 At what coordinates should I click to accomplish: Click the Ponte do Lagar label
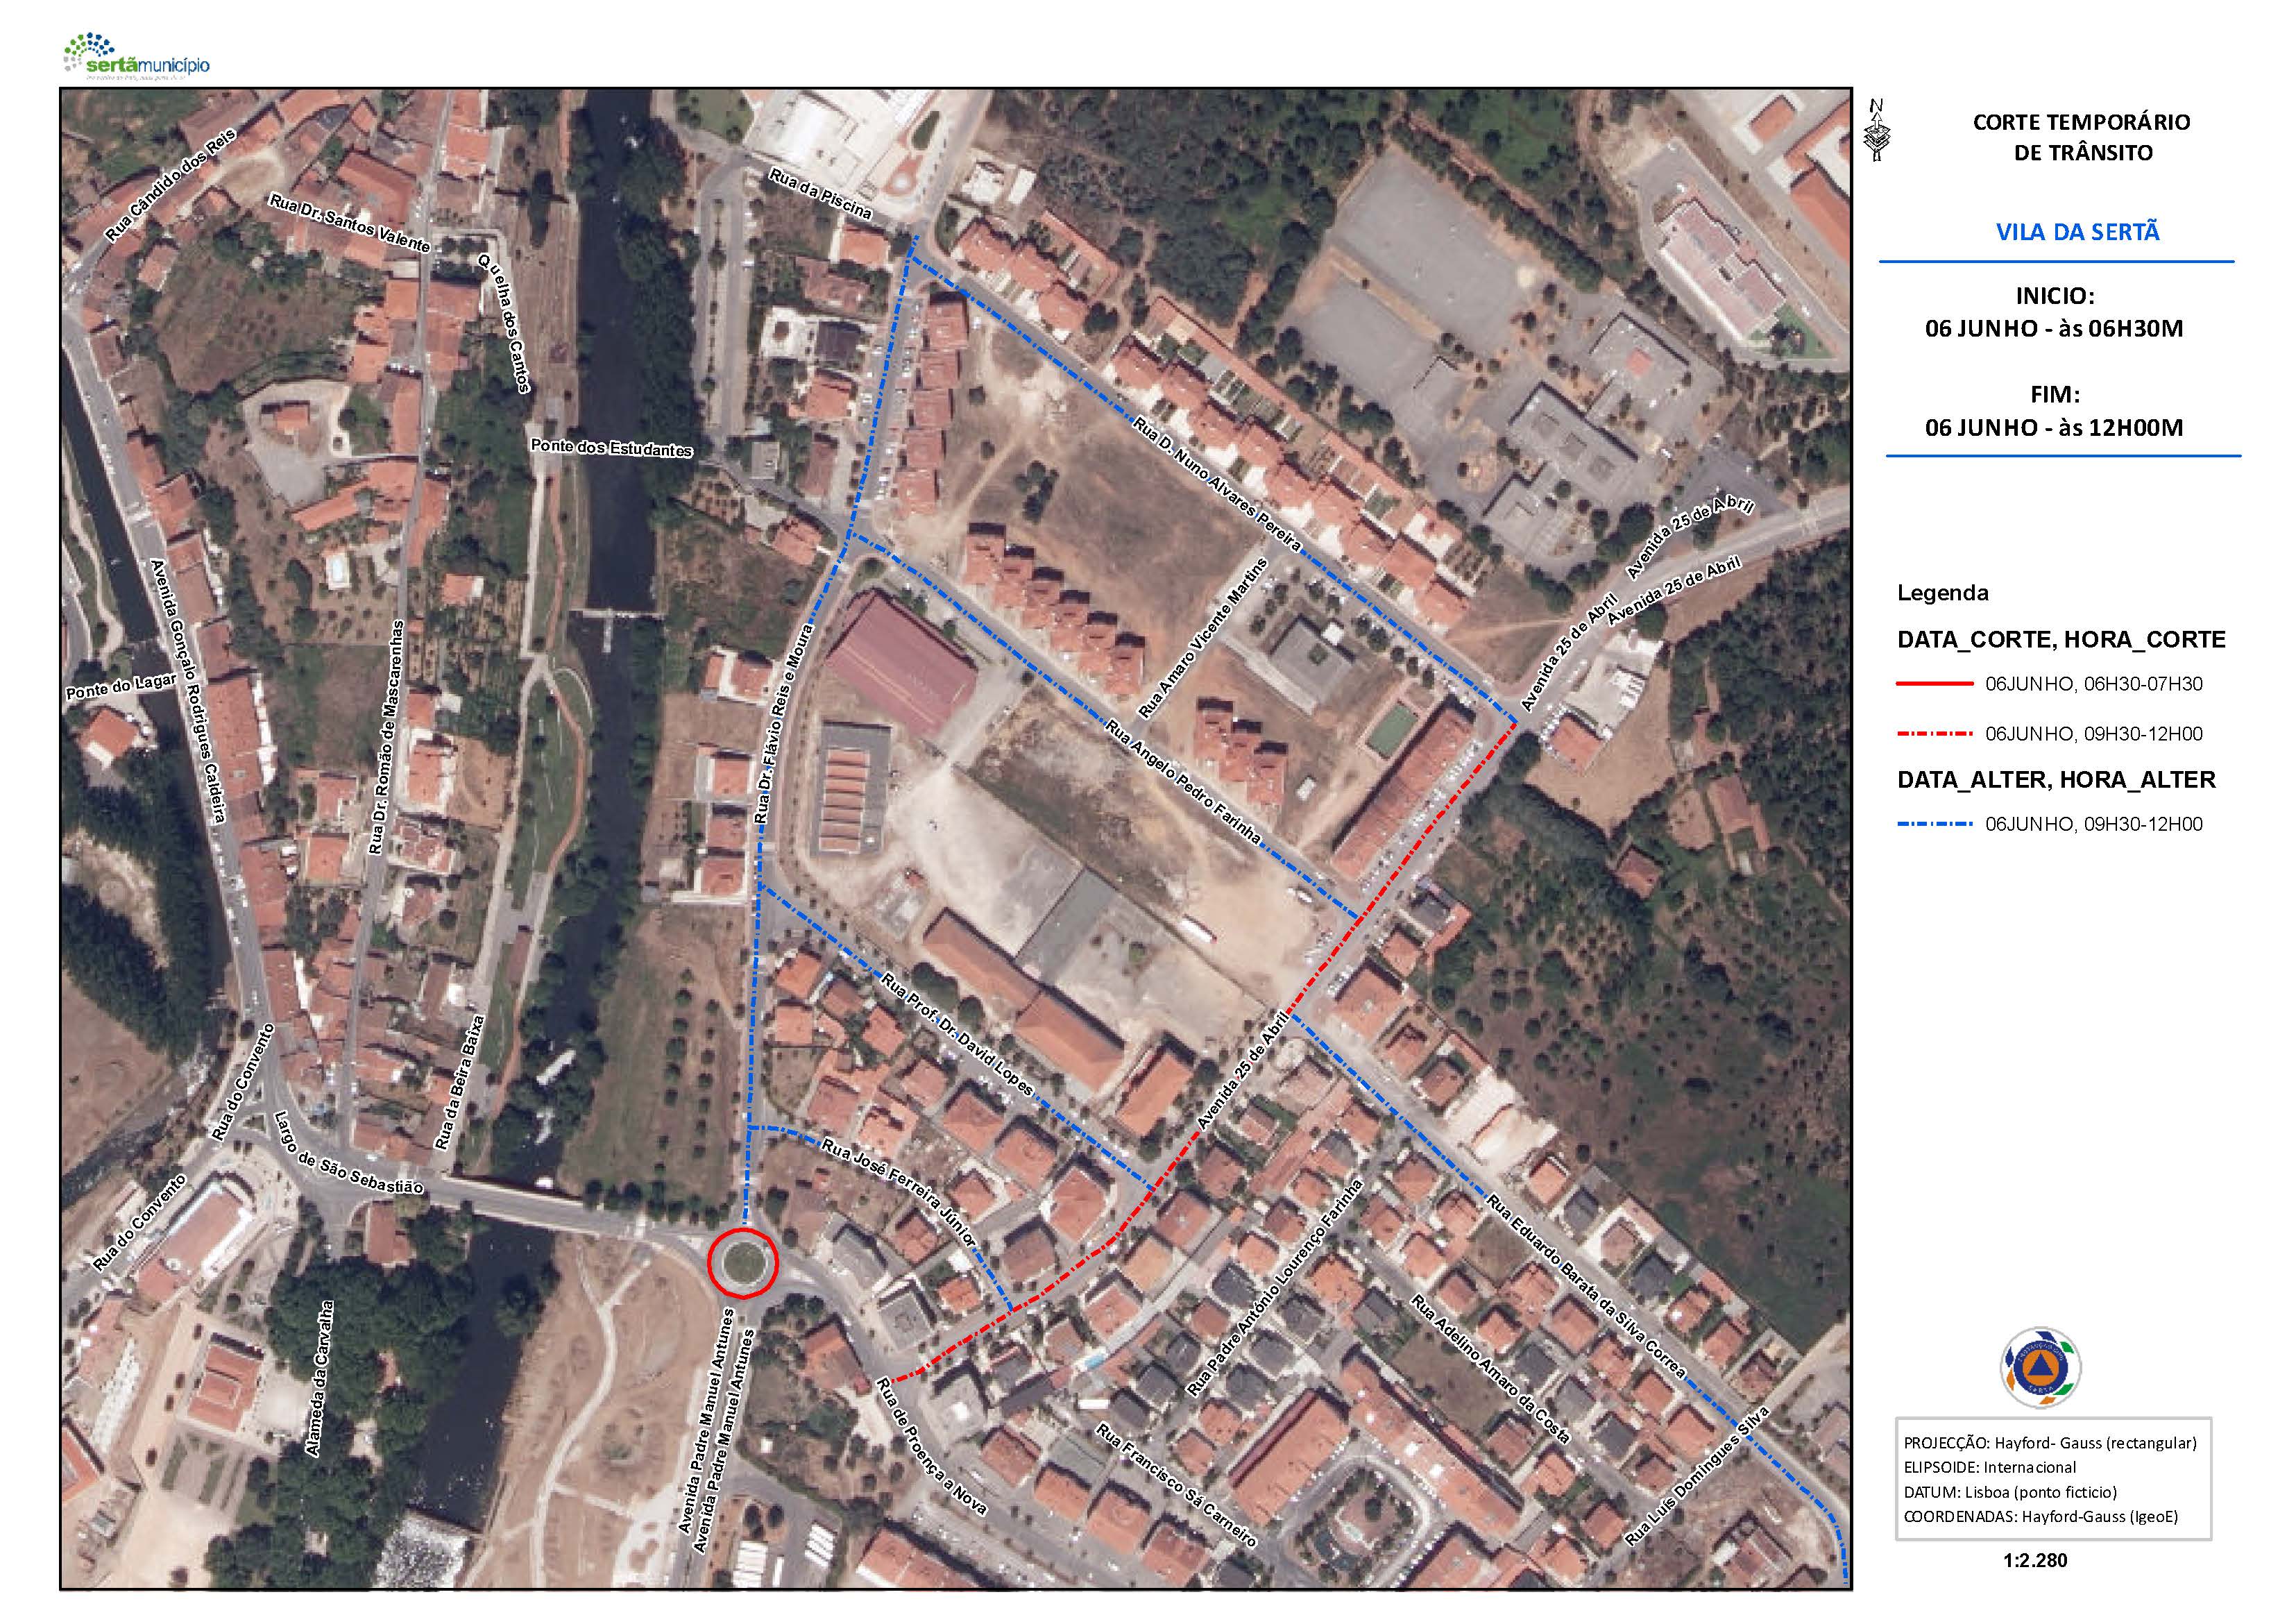pos(120,686)
